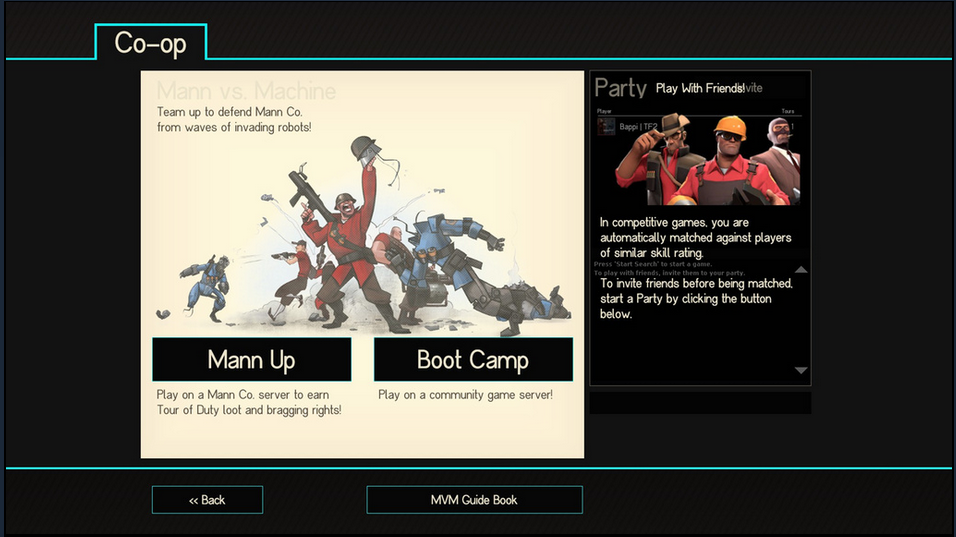Click the Play With Friends! label

click(x=700, y=88)
